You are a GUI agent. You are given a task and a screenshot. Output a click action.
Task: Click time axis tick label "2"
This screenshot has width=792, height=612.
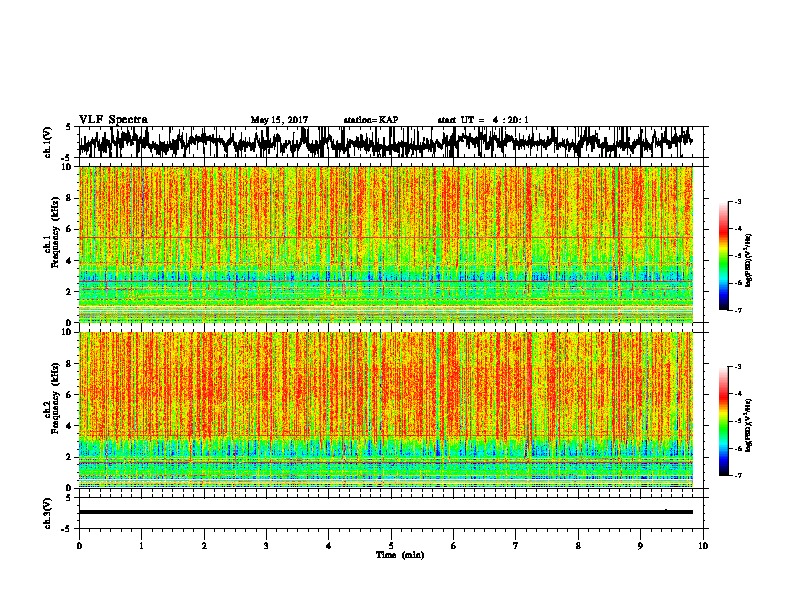click(x=204, y=546)
